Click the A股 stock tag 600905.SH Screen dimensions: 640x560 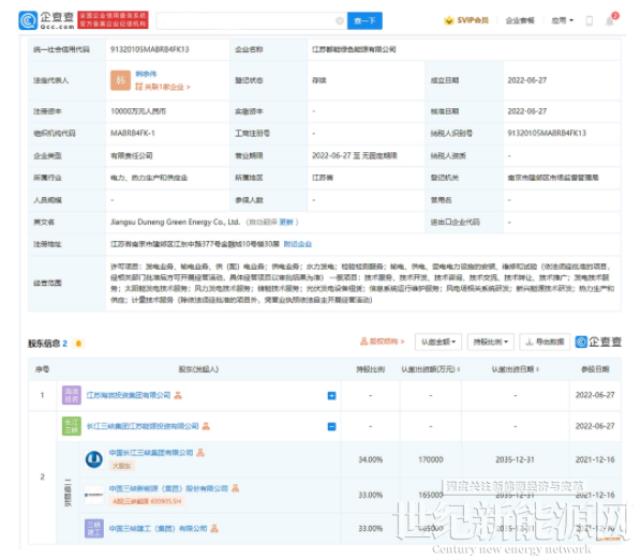[147, 501]
